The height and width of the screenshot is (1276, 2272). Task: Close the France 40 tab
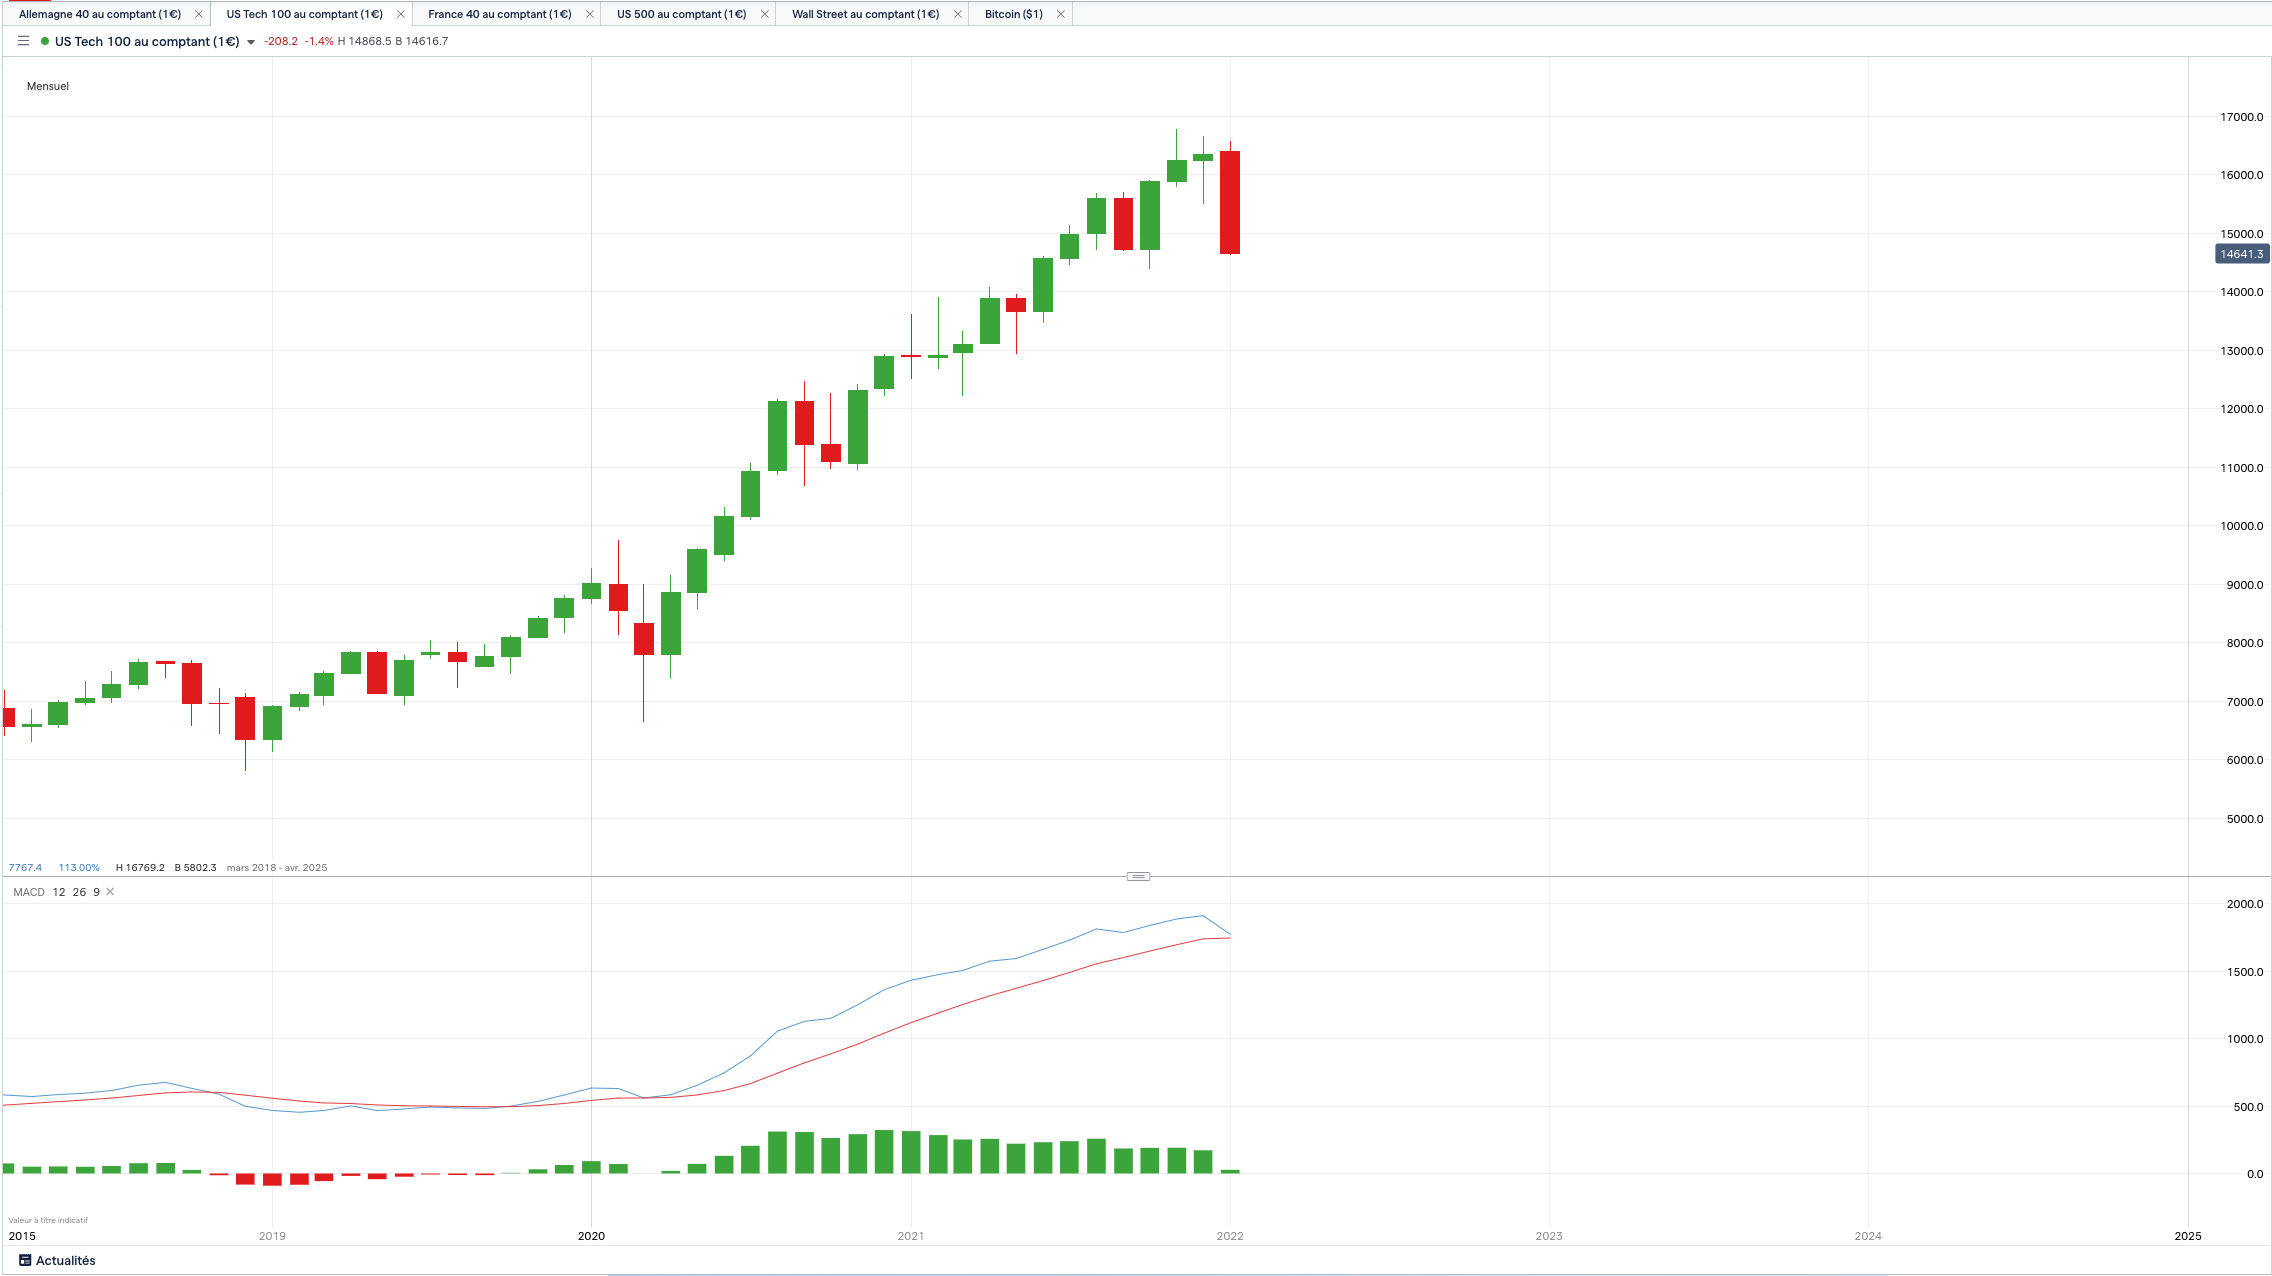pyautogui.click(x=589, y=14)
